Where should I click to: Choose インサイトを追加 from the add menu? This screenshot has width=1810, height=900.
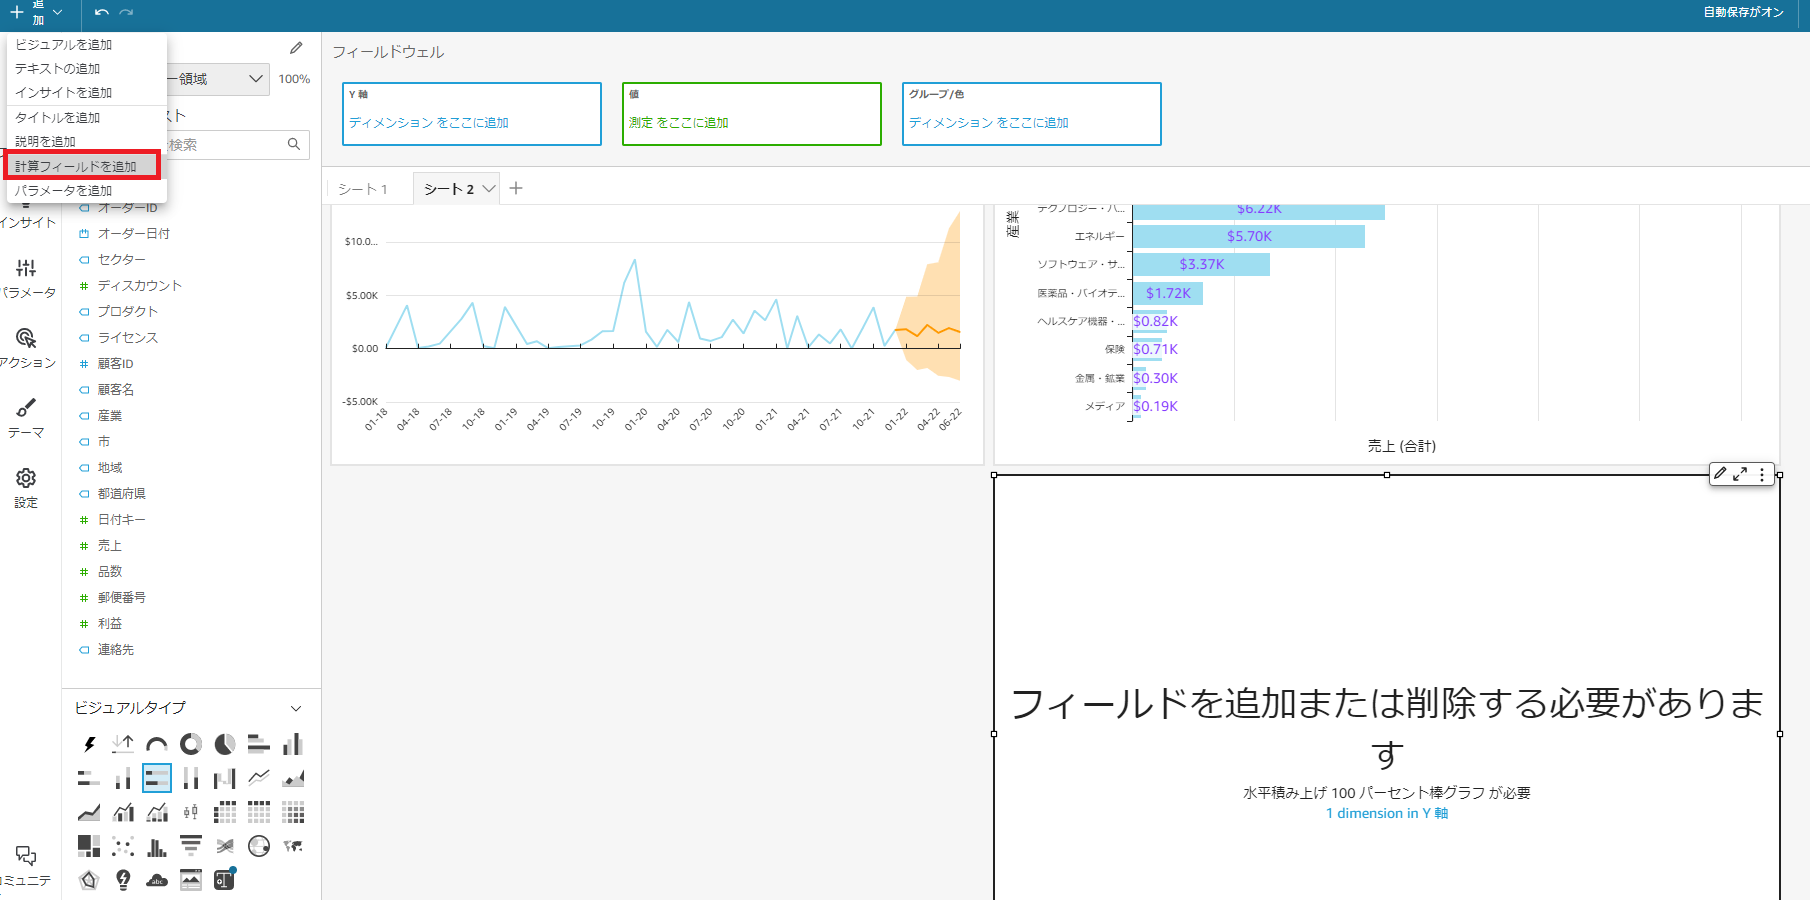pyautogui.click(x=63, y=92)
